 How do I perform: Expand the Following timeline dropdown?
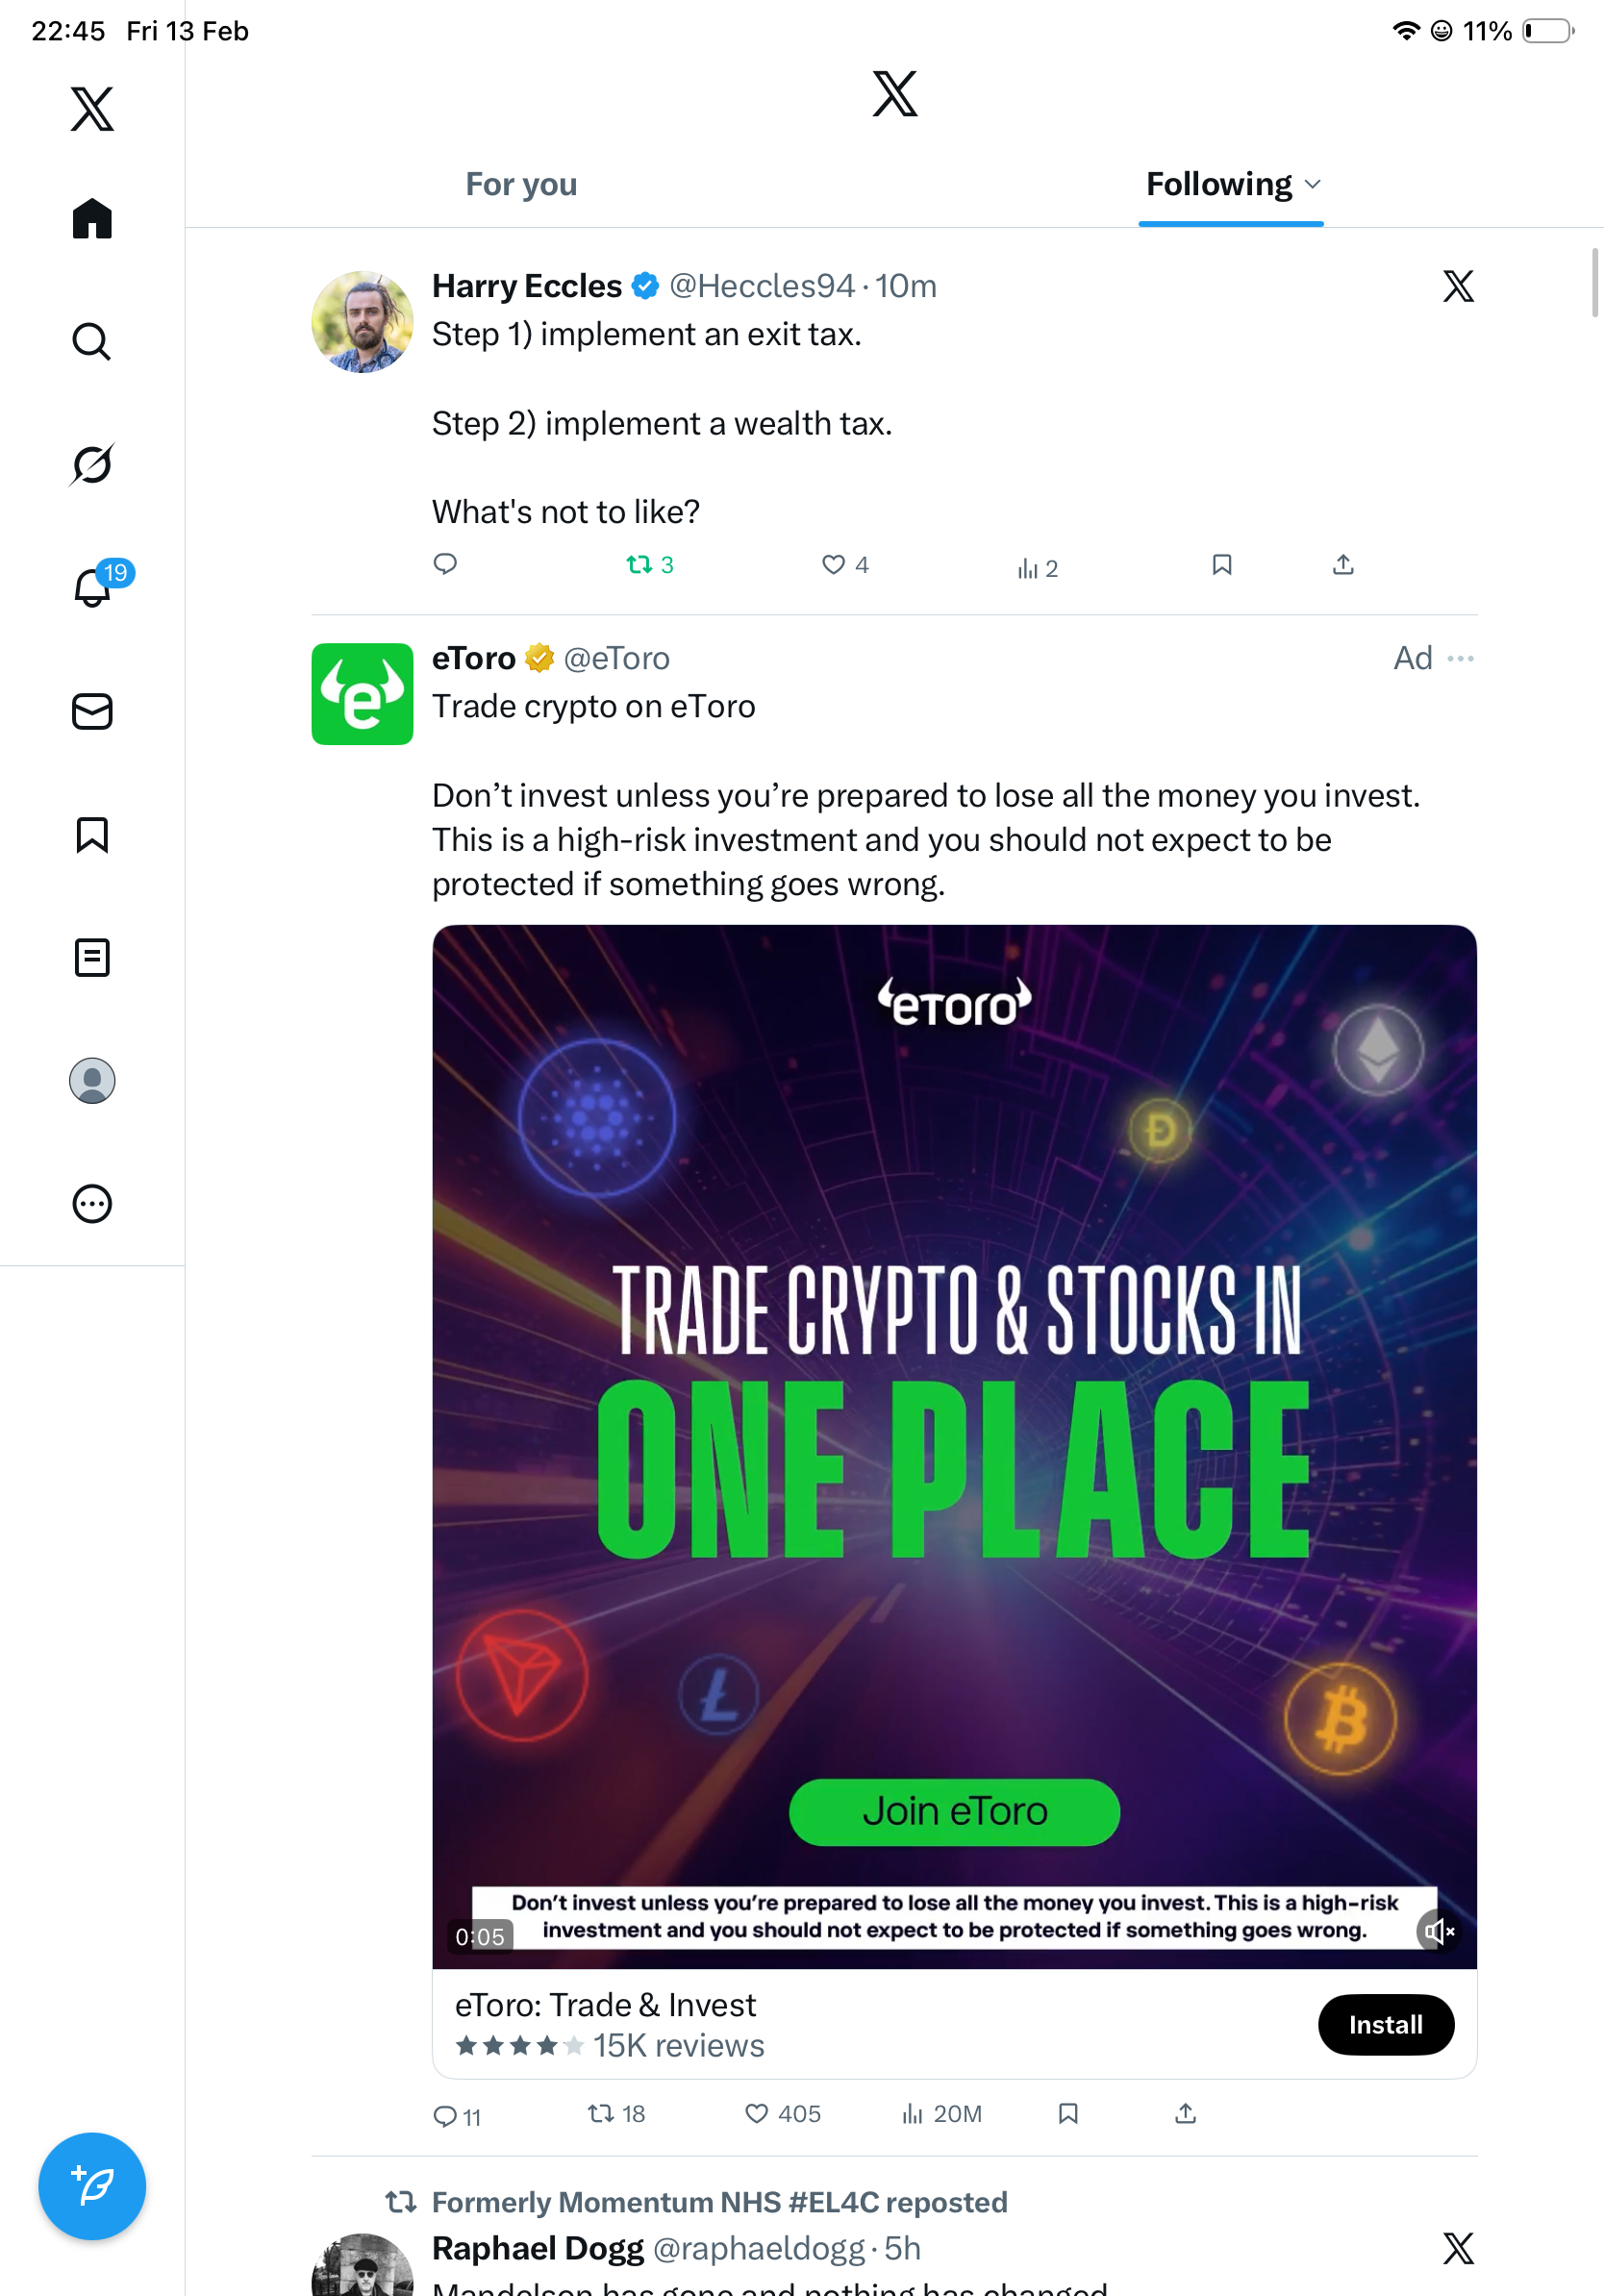(1313, 185)
